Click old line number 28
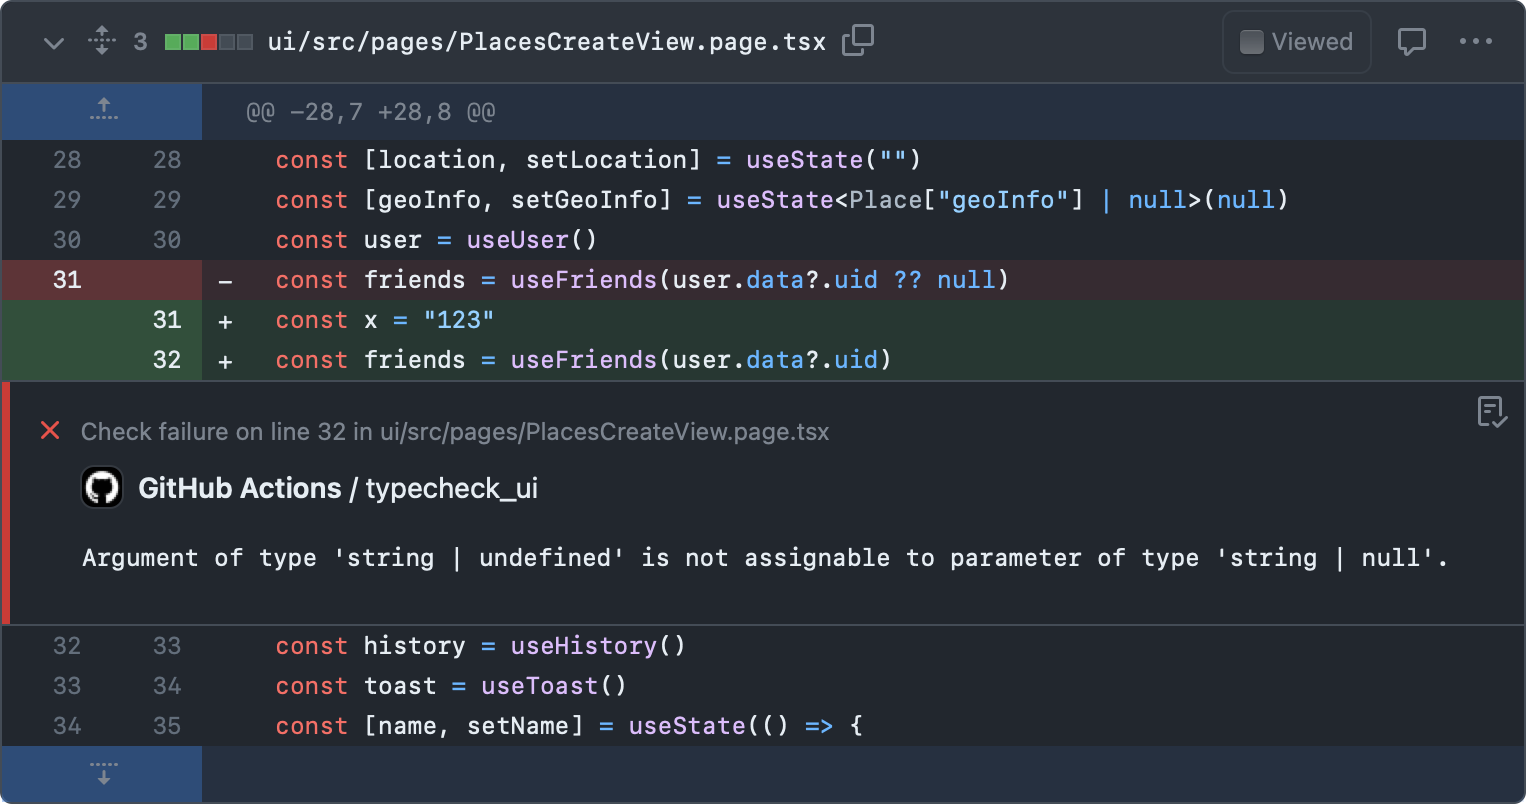The width and height of the screenshot is (1526, 804). pos(67,160)
